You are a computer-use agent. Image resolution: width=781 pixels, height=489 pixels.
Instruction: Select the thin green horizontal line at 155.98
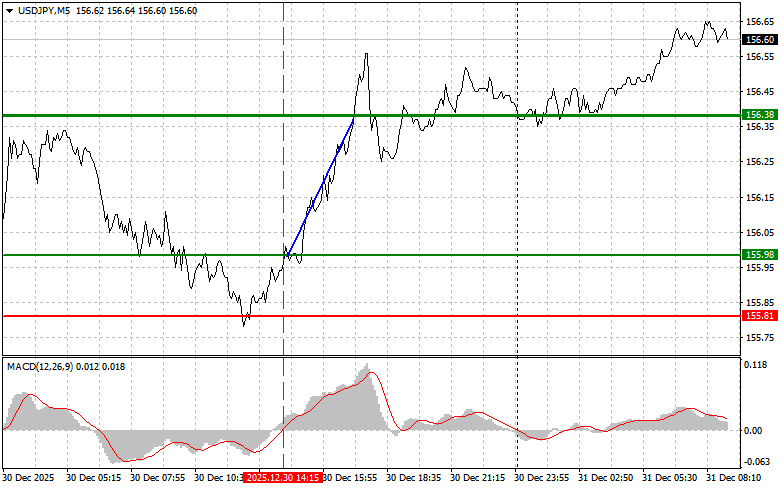point(500,255)
